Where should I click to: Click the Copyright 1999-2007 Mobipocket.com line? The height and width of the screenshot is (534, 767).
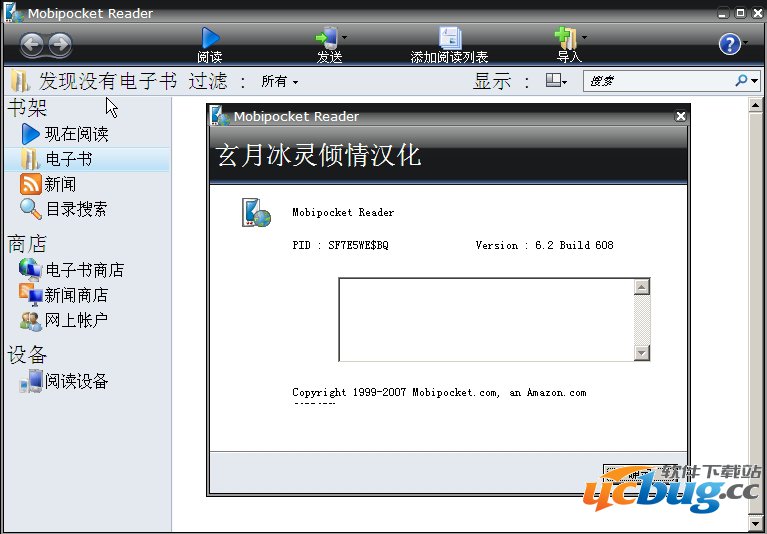click(439, 393)
